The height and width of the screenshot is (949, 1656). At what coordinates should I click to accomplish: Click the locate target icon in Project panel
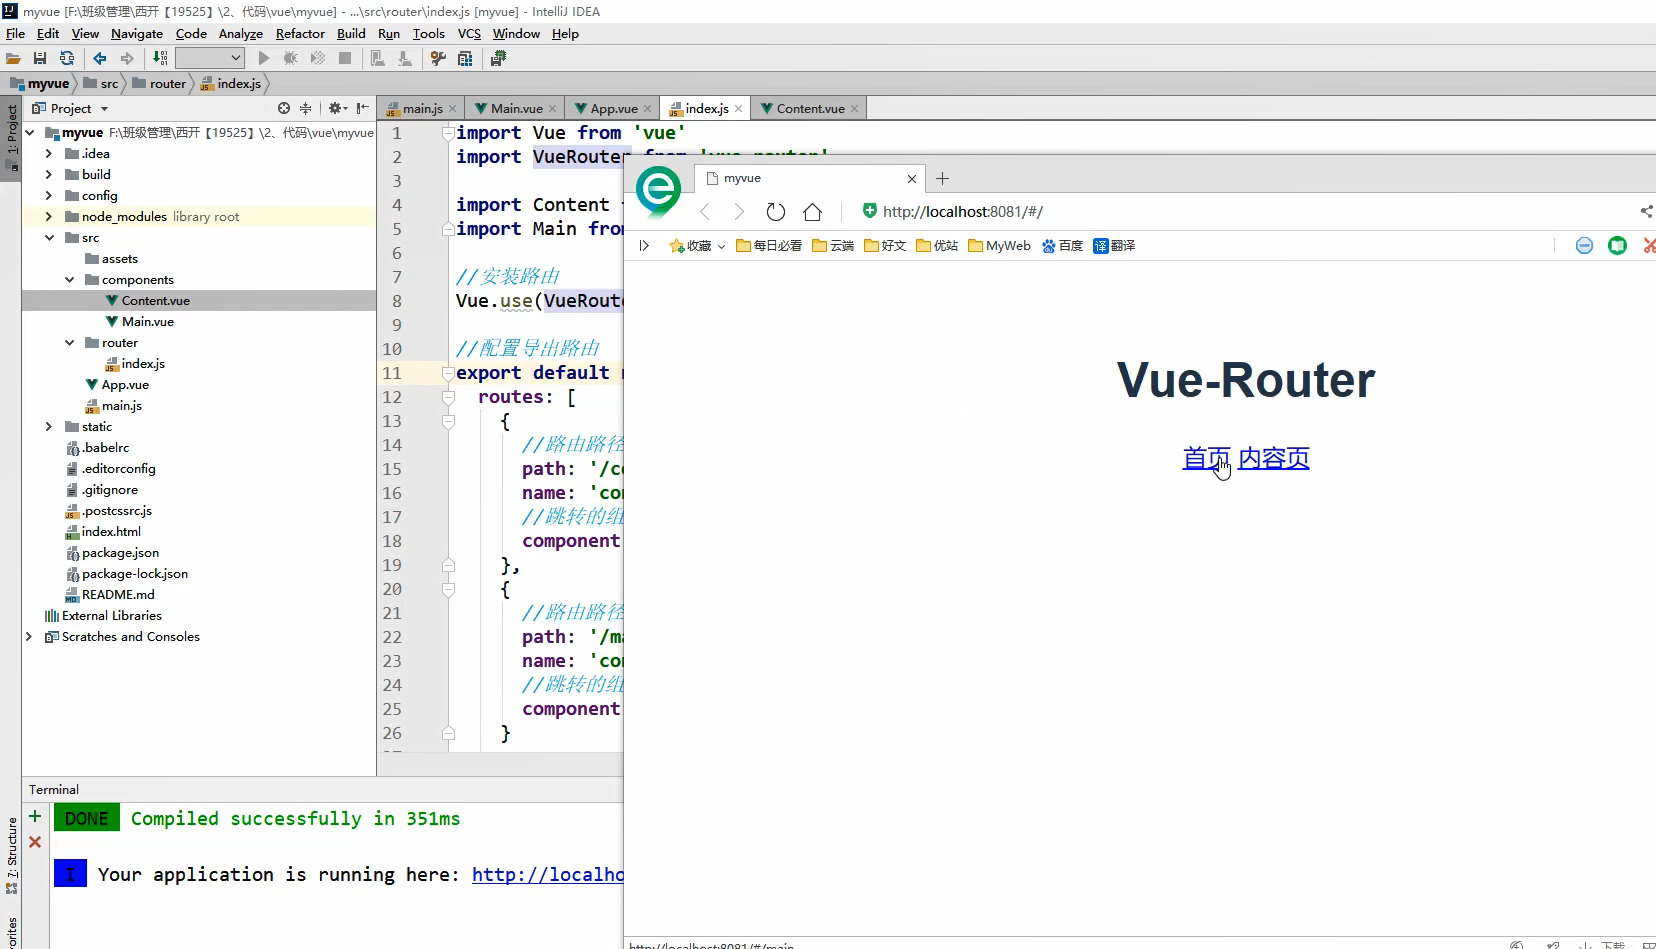pyautogui.click(x=284, y=108)
